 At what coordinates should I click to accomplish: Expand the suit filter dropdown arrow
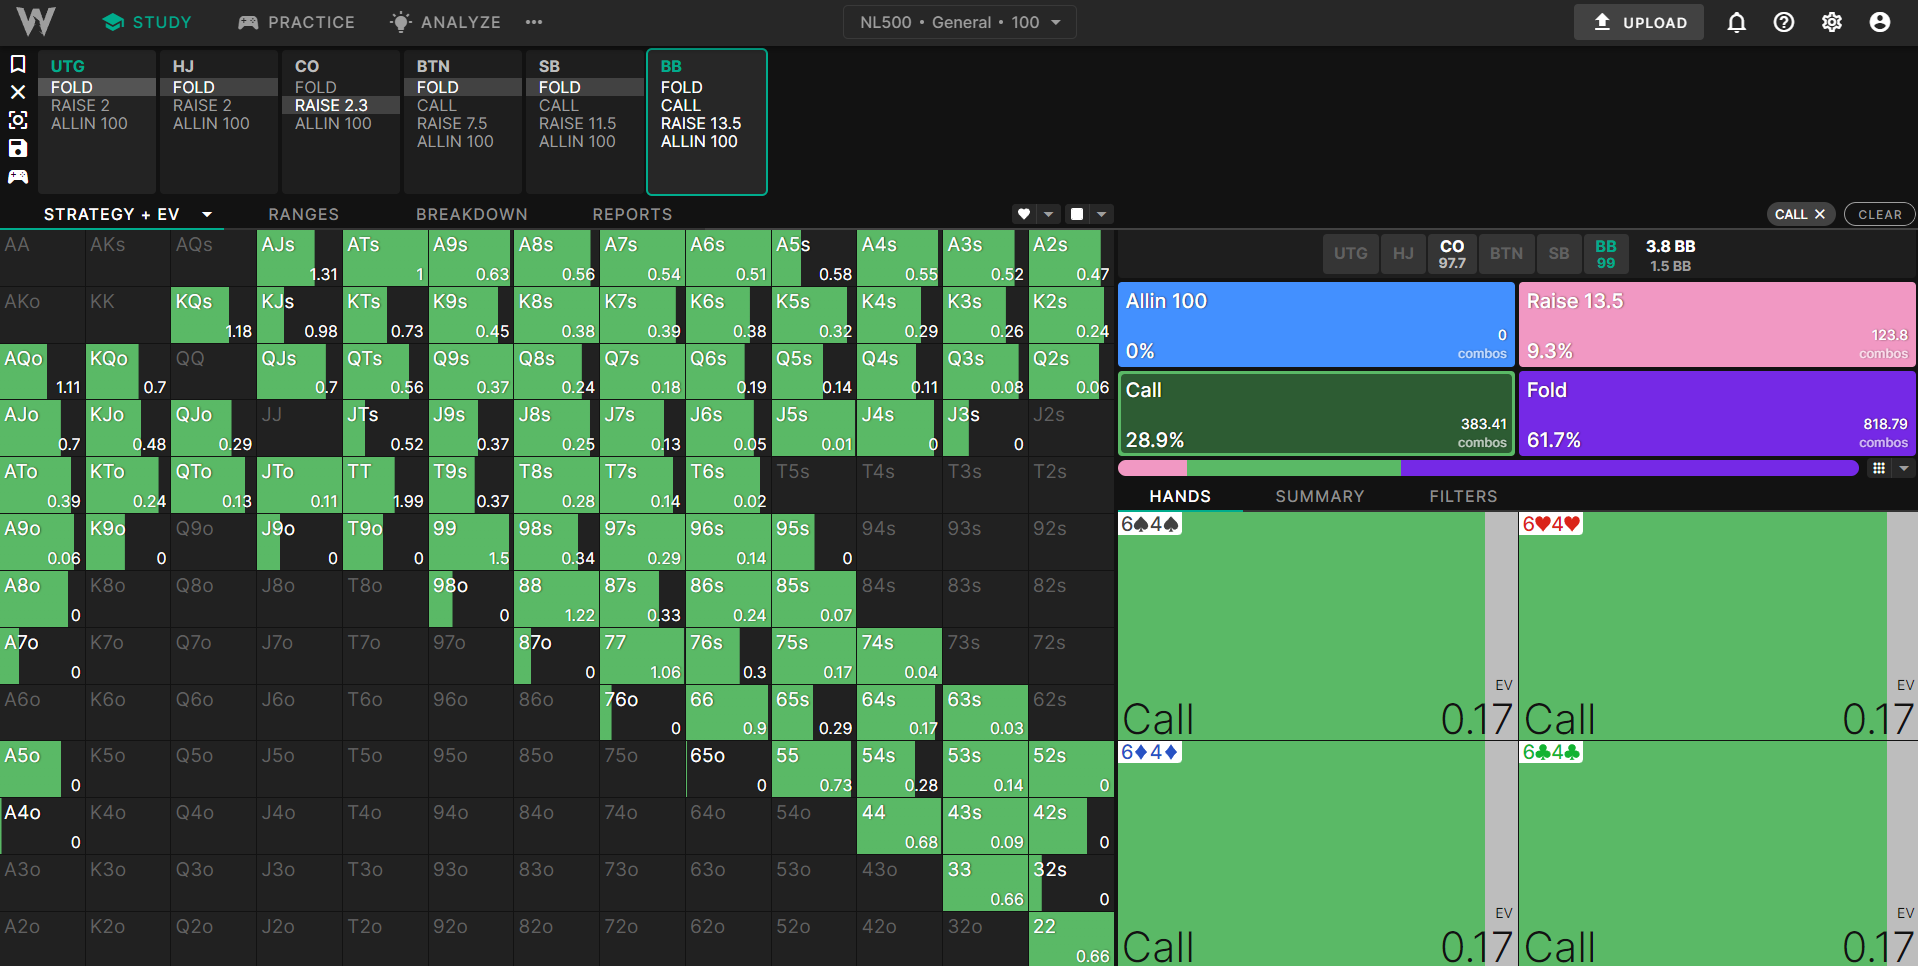[x=1048, y=214]
